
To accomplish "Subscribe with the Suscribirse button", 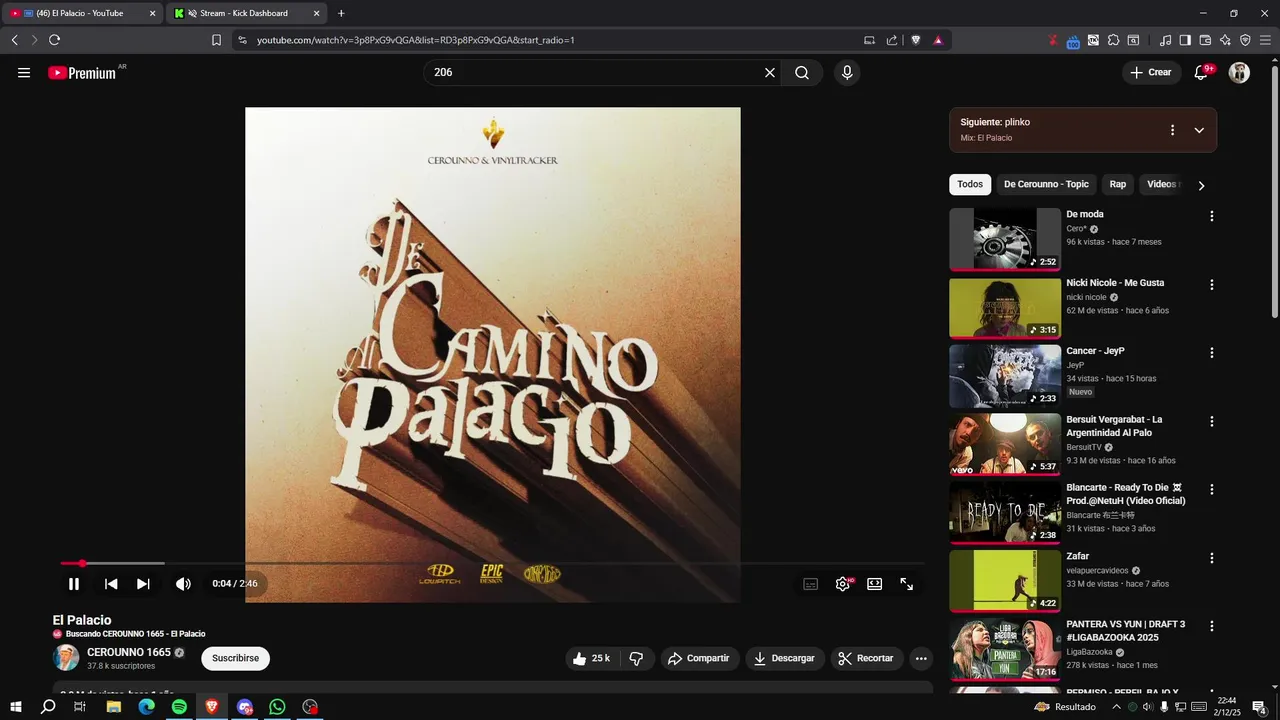I will click(235, 658).
